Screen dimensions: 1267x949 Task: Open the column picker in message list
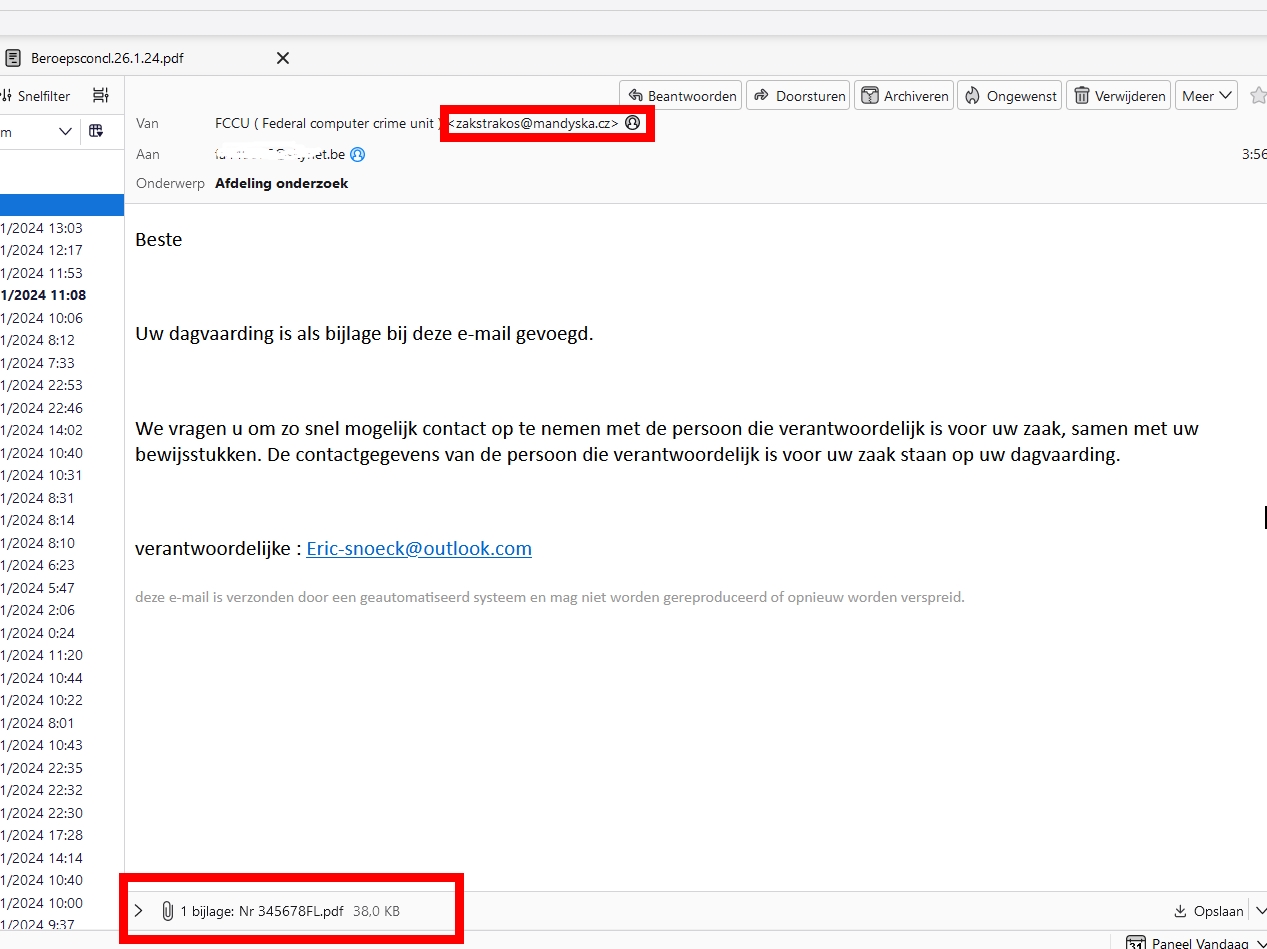click(x=96, y=131)
